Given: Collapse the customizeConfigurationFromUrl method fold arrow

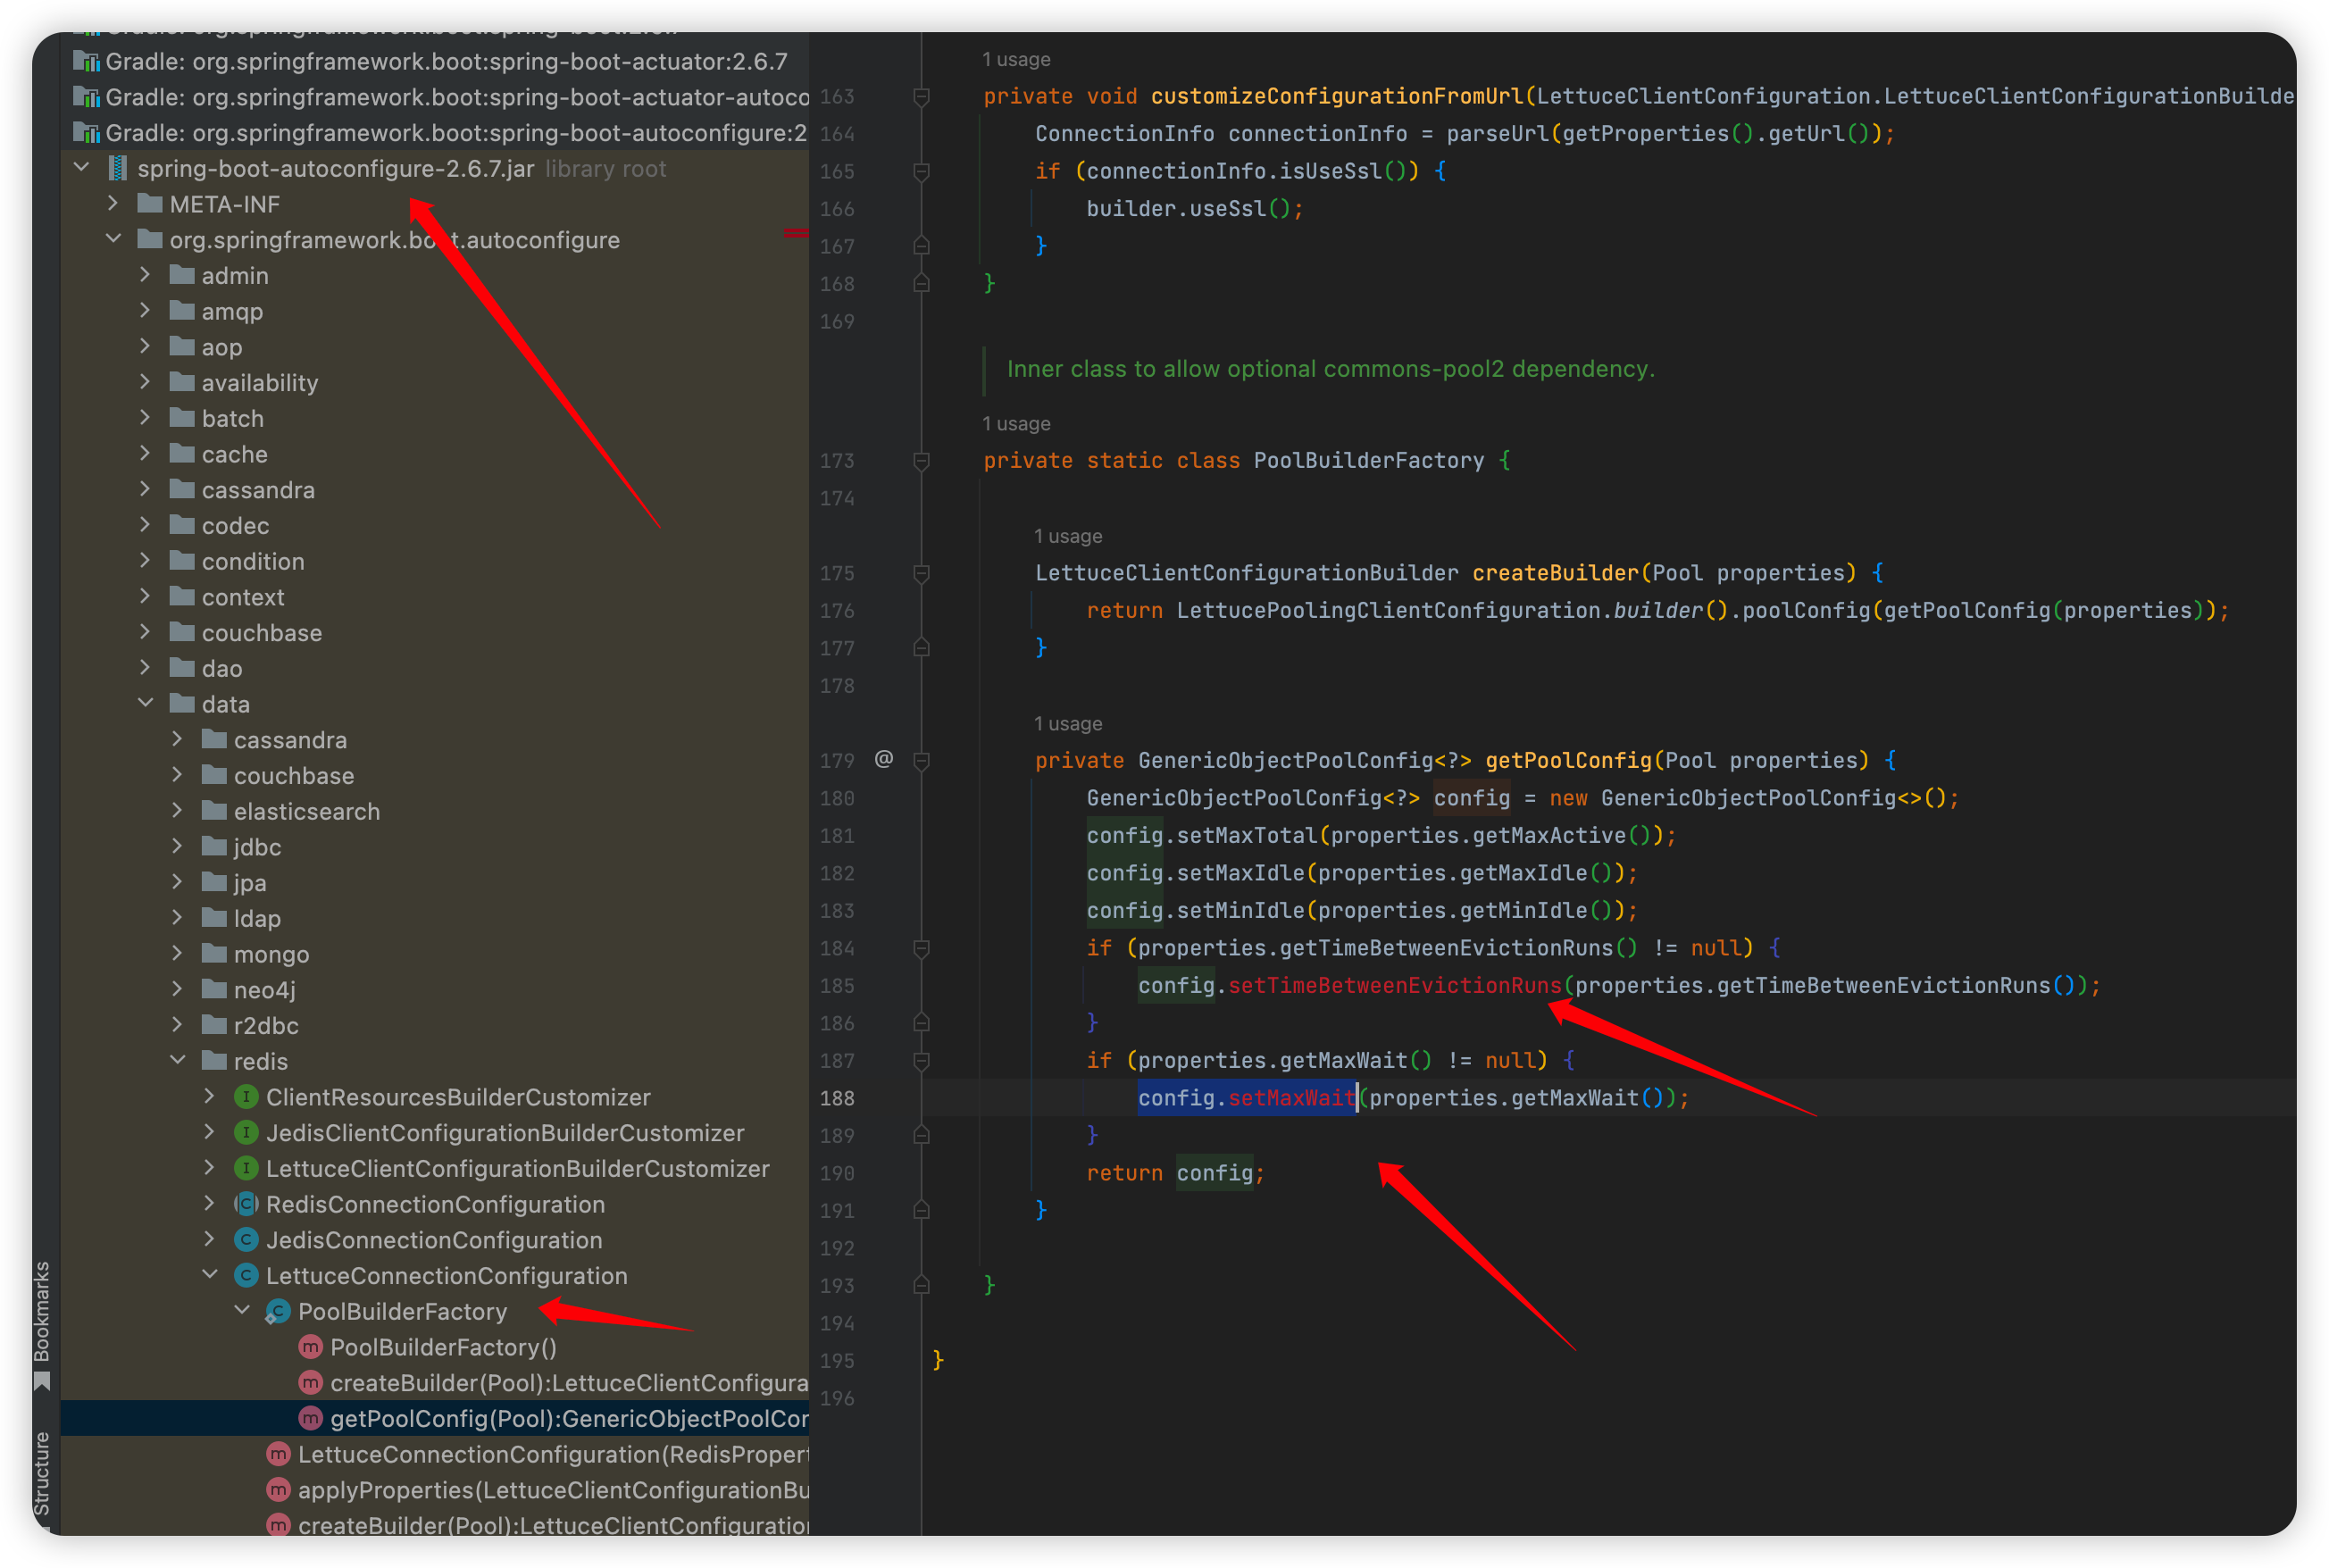Looking at the screenshot, I should [x=920, y=97].
